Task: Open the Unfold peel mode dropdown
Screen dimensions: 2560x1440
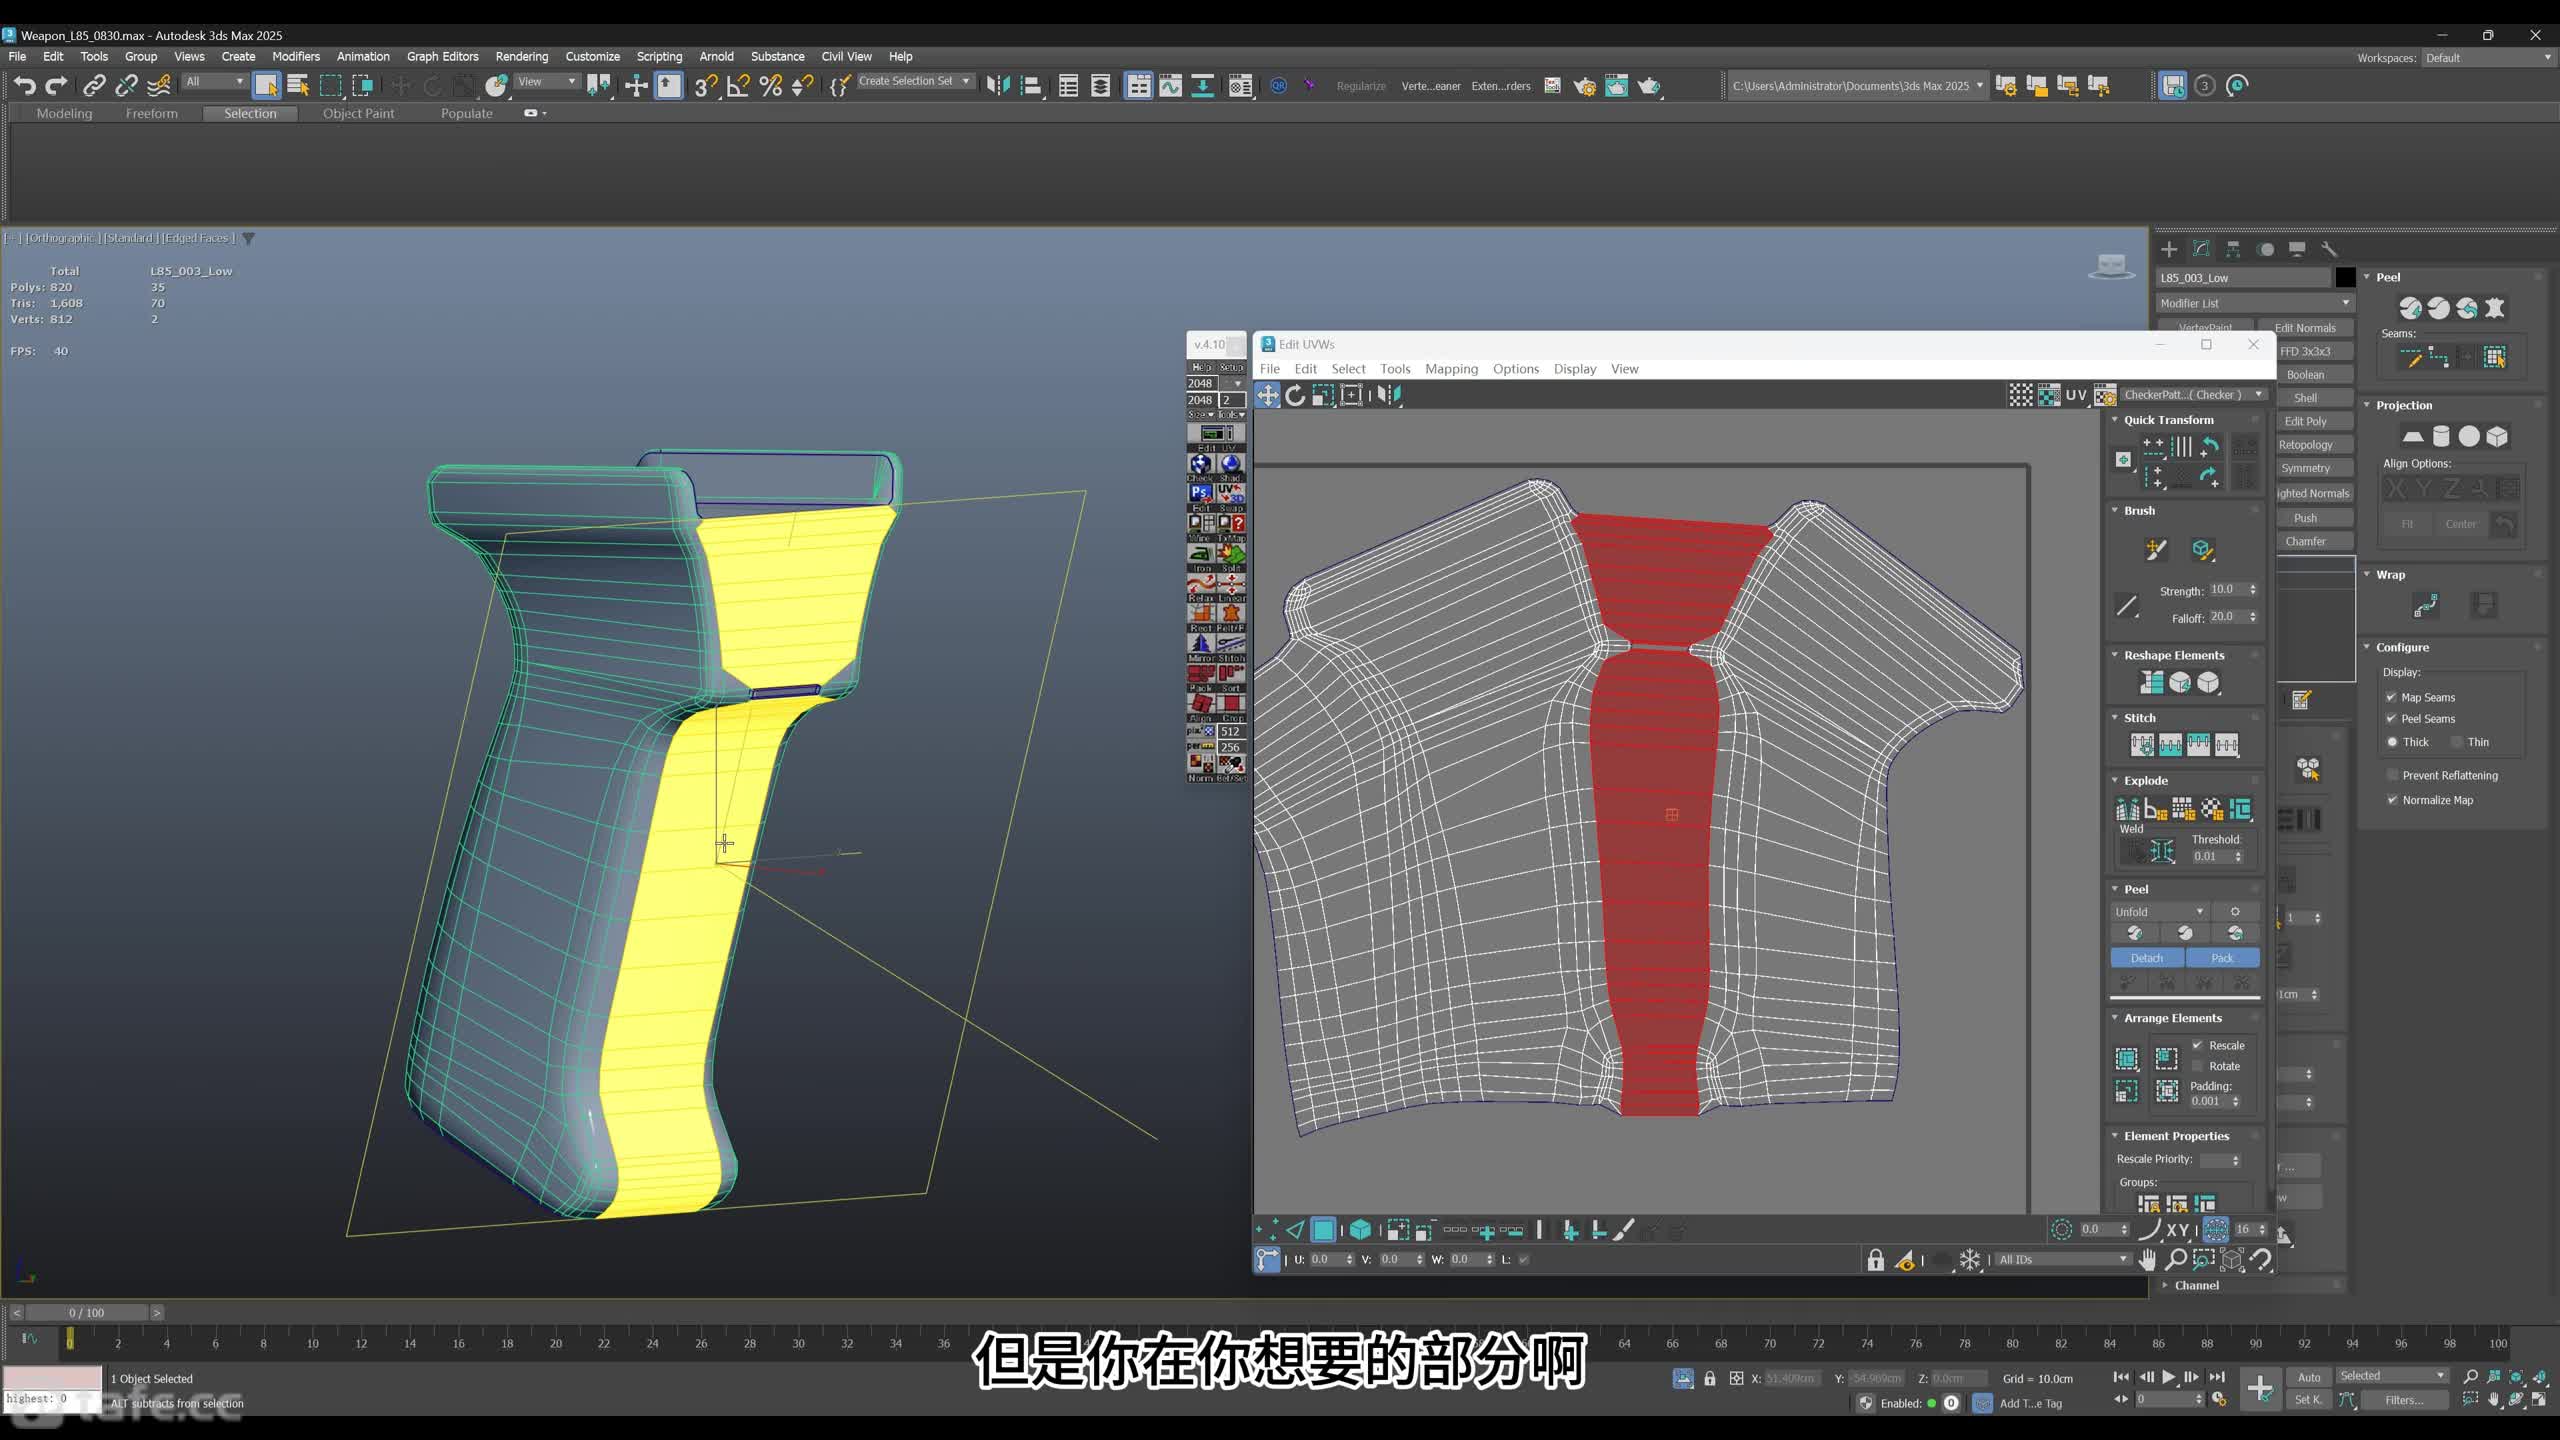Action: coord(2159,912)
